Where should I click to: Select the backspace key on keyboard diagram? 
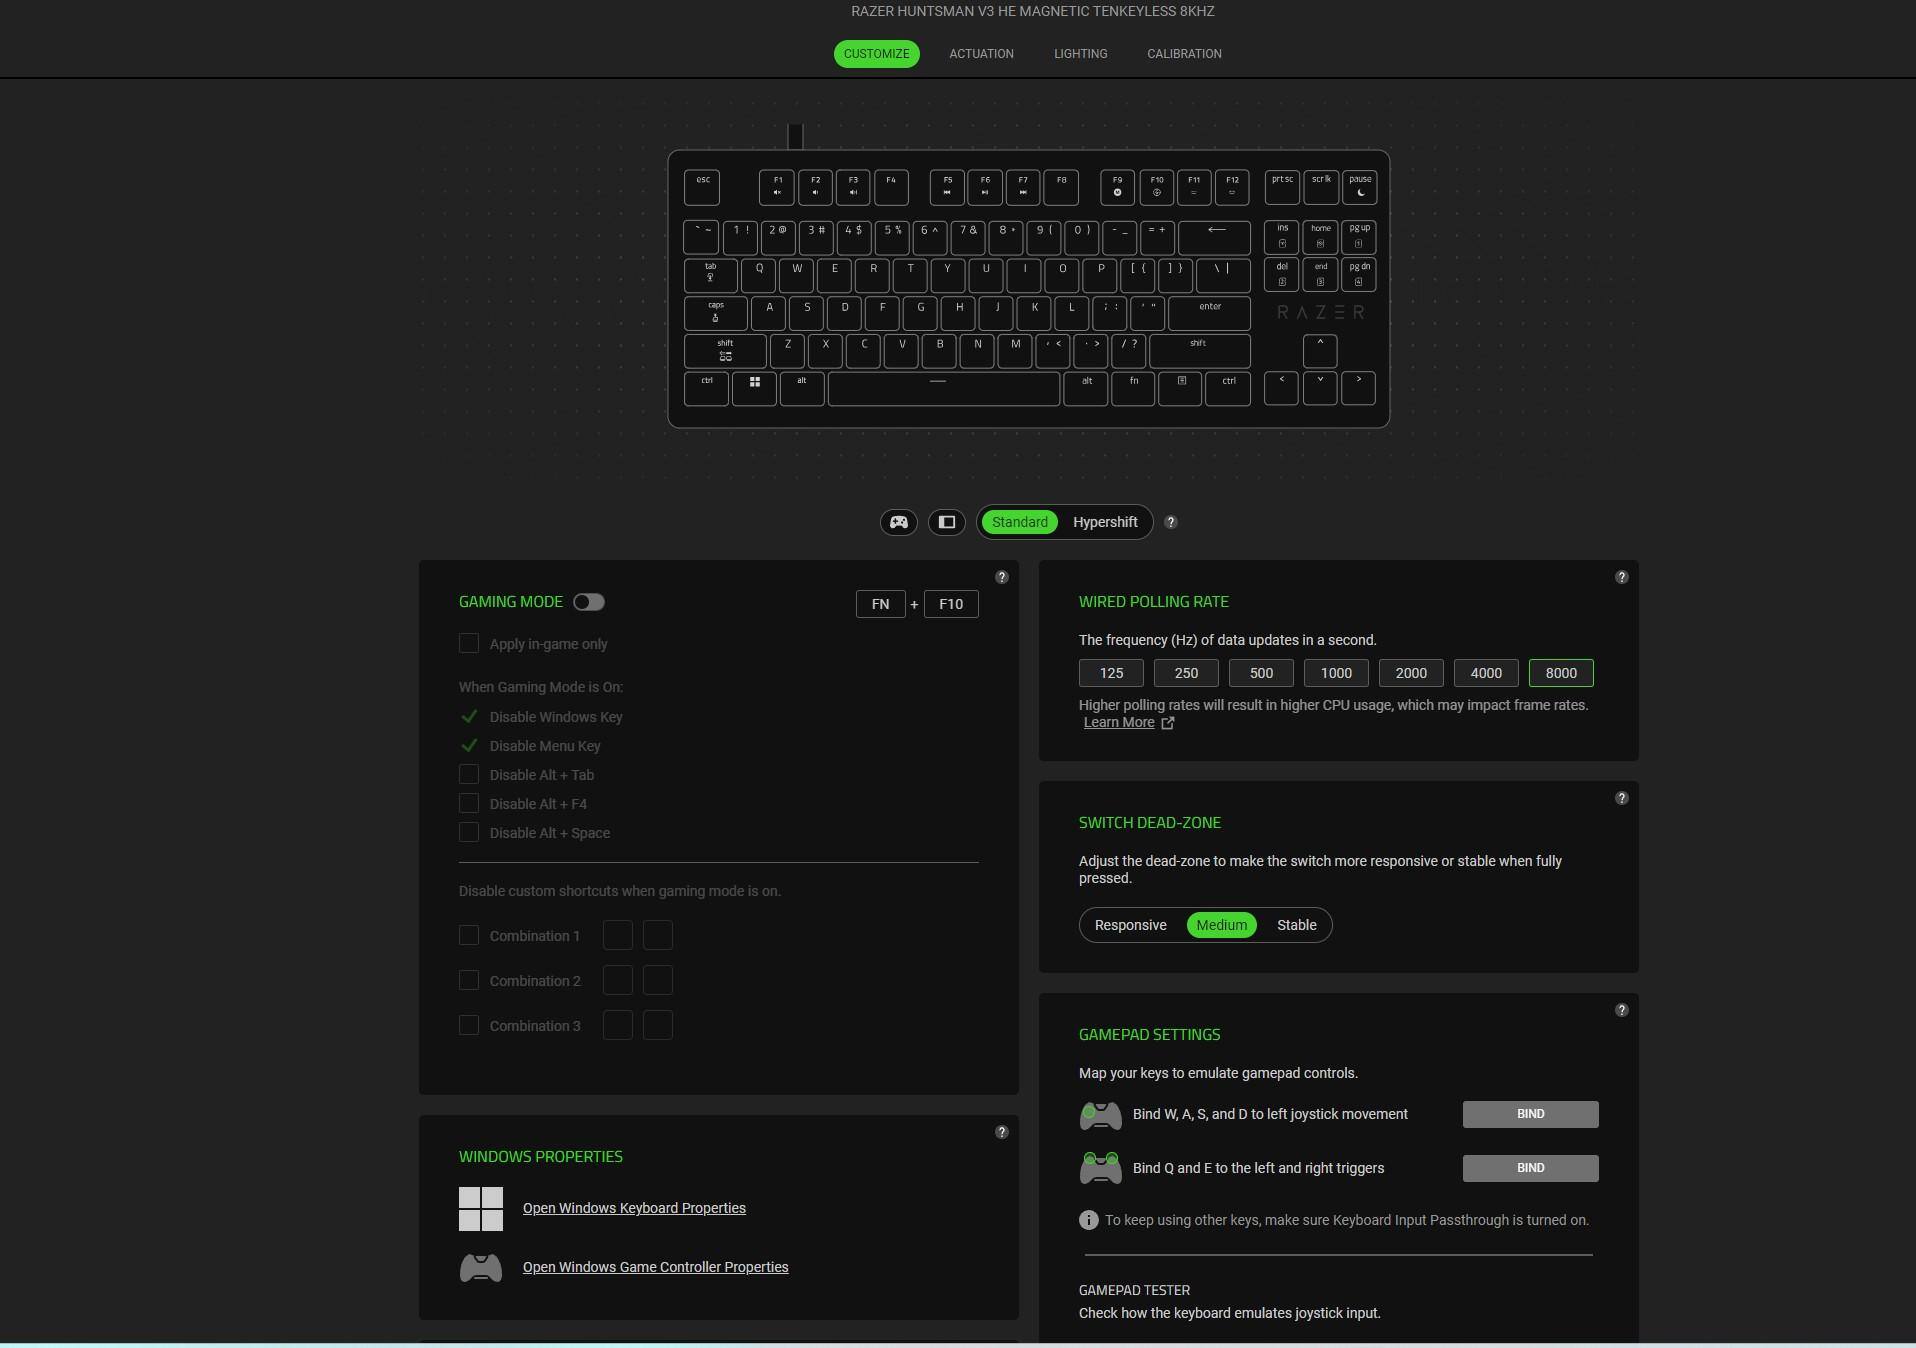pyautogui.click(x=1214, y=237)
